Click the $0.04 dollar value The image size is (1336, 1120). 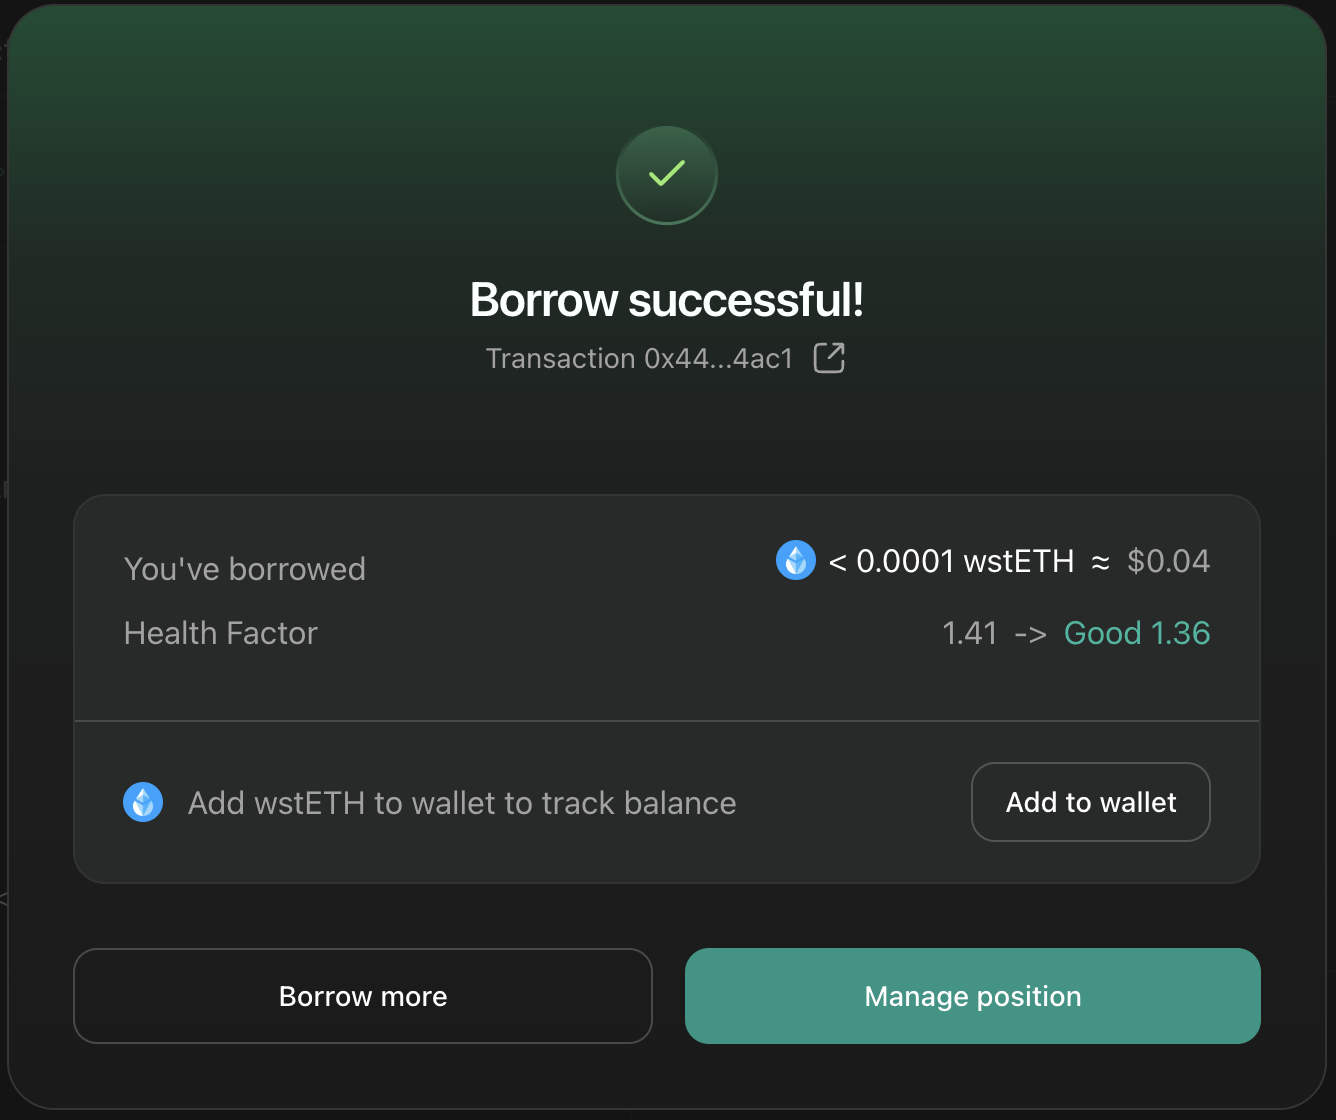point(1168,561)
